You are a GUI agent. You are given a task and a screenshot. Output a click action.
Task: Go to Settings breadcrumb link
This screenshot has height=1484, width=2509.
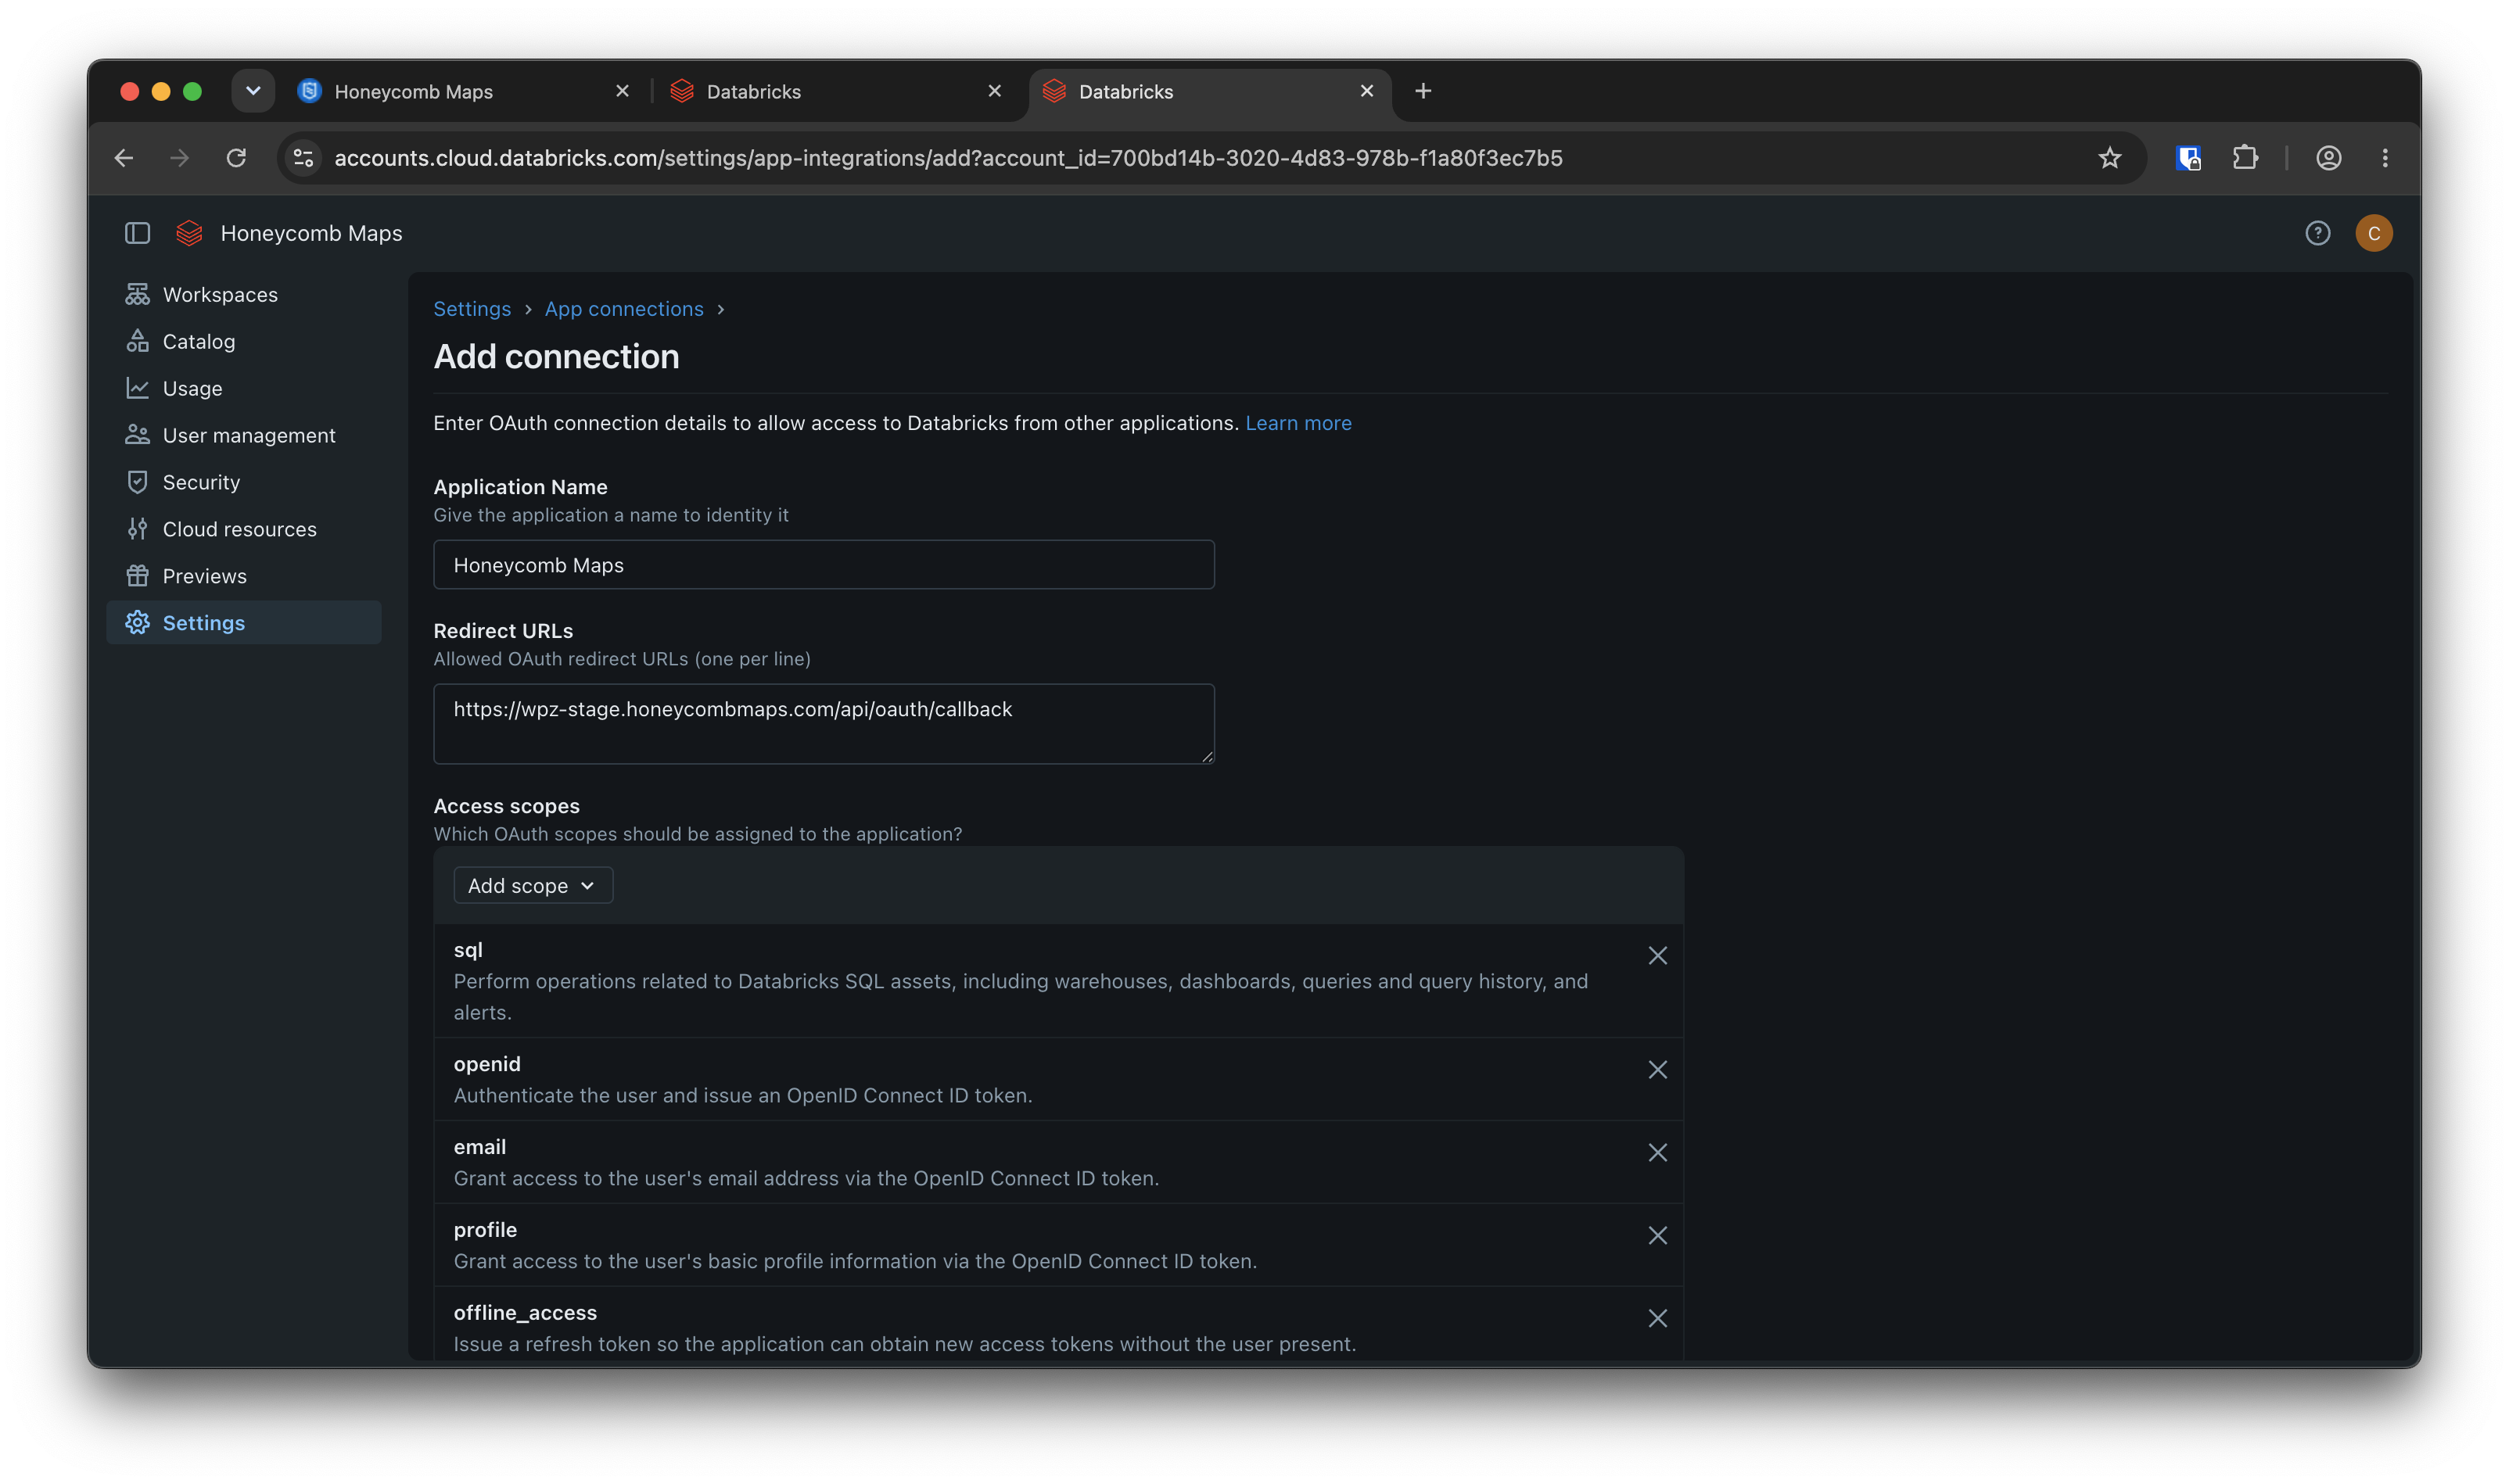(x=472, y=309)
